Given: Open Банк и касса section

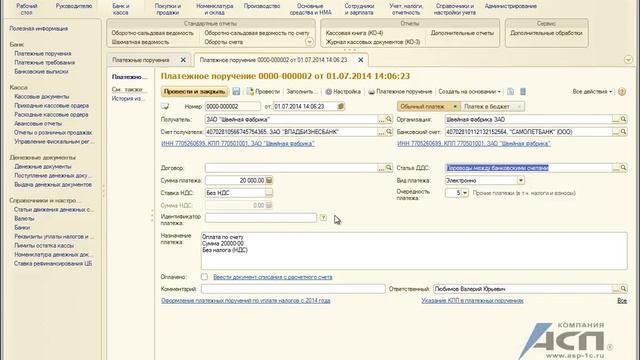Looking at the screenshot, I should click(120, 9).
